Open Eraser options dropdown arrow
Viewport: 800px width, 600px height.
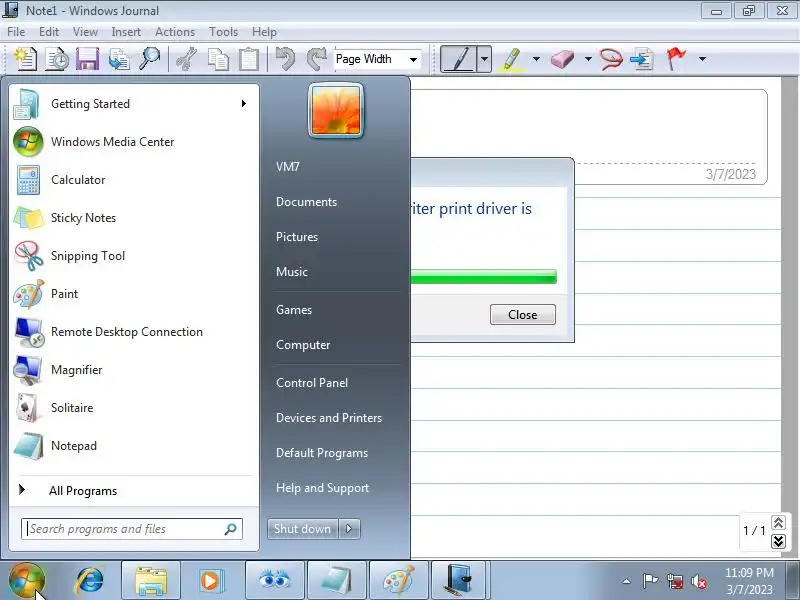588,59
